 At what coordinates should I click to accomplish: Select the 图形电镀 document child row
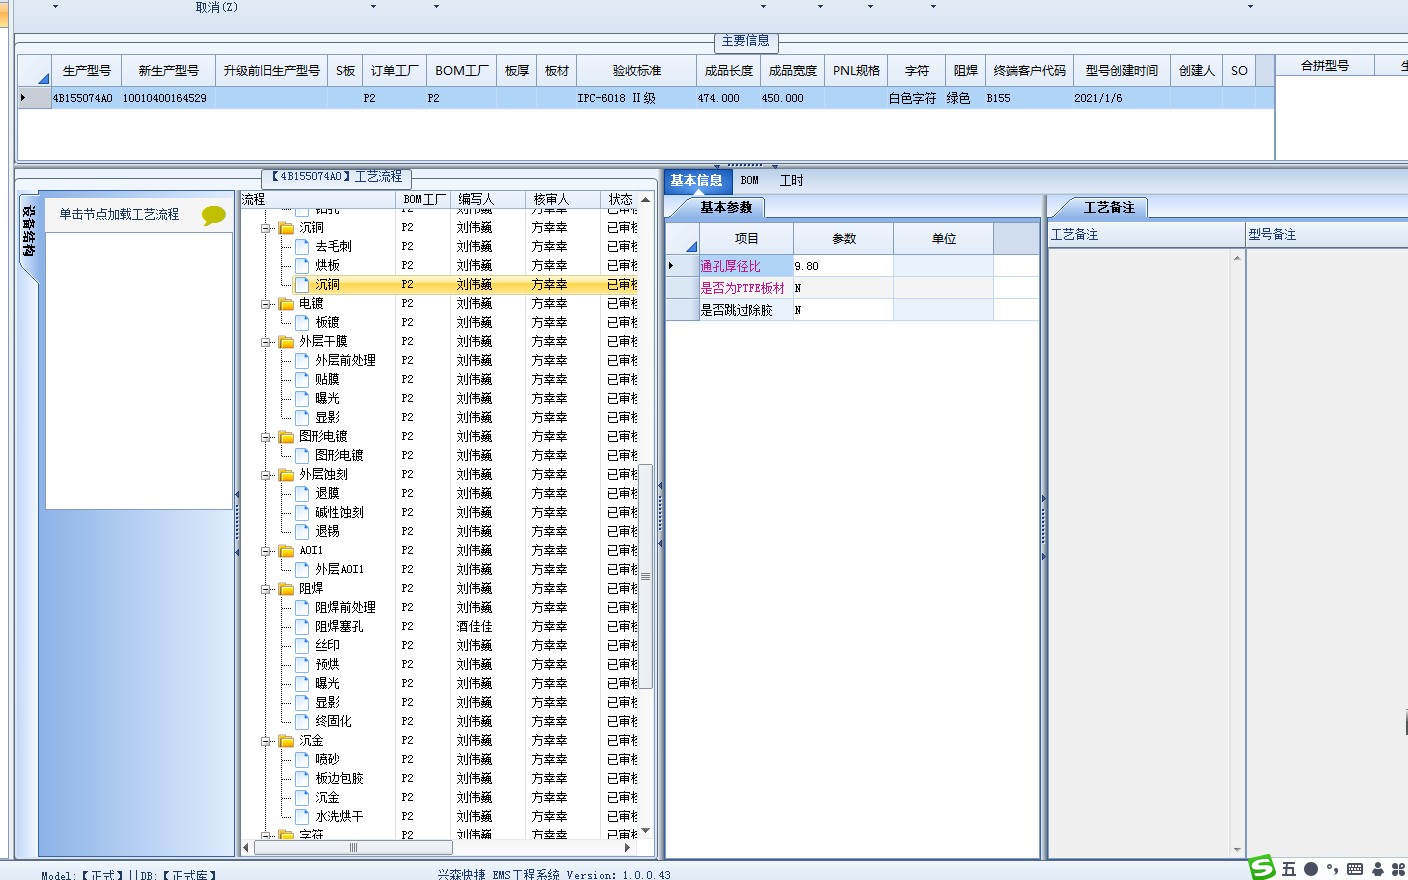click(339, 455)
